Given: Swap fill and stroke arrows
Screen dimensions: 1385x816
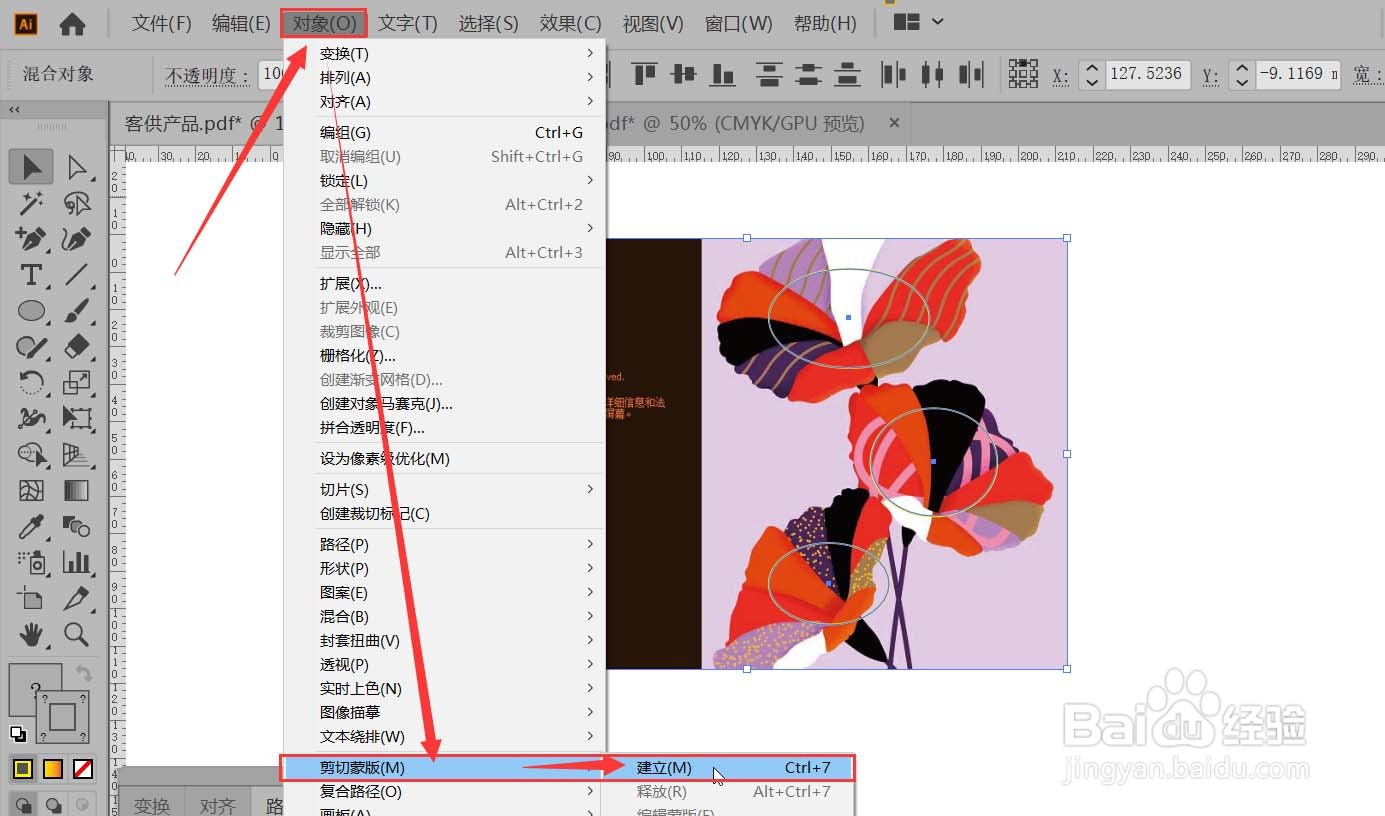Looking at the screenshot, I should [85, 673].
